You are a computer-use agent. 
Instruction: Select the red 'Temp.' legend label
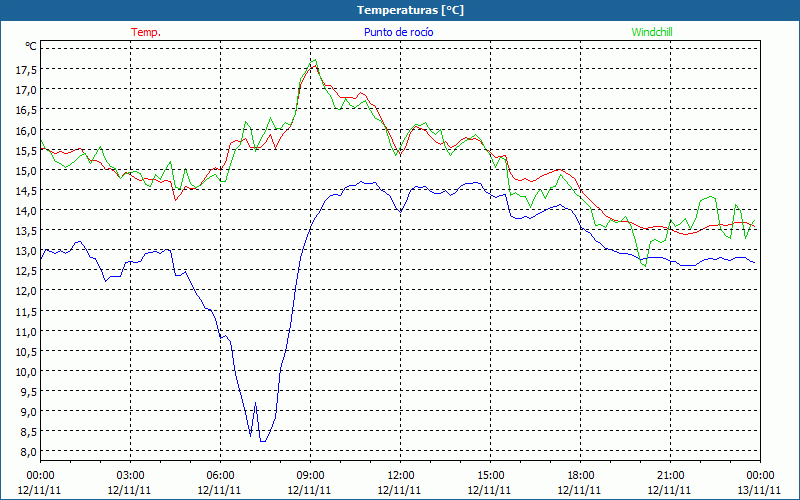coord(146,32)
